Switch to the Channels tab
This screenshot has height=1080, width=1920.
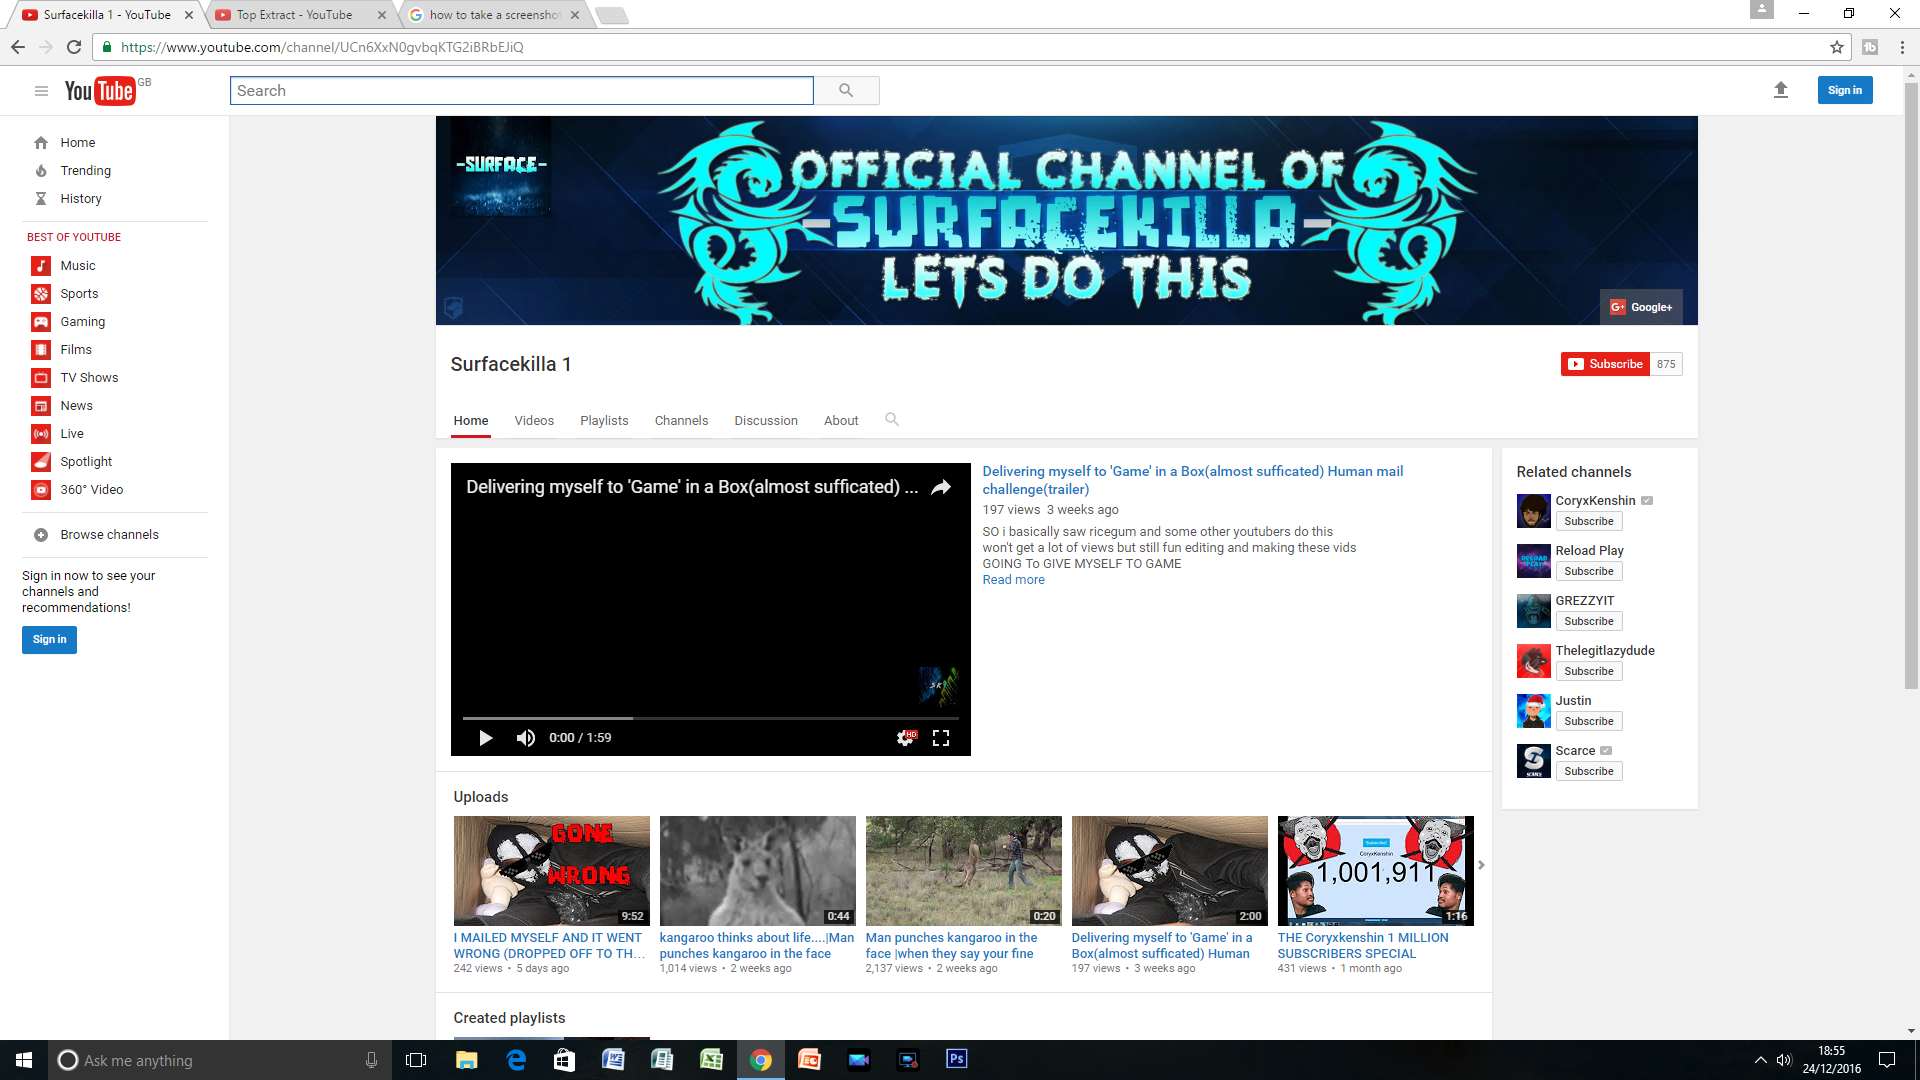coord(681,421)
